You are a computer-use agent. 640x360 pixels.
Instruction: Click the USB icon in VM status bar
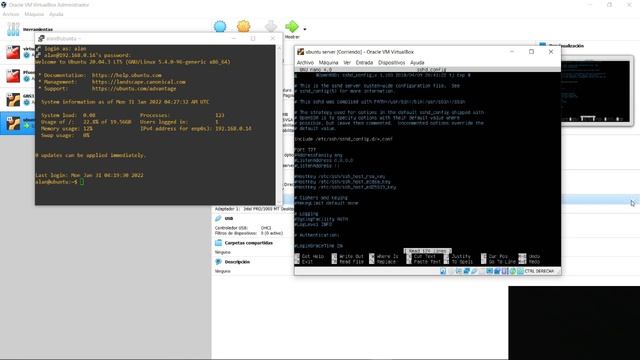click(474, 271)
